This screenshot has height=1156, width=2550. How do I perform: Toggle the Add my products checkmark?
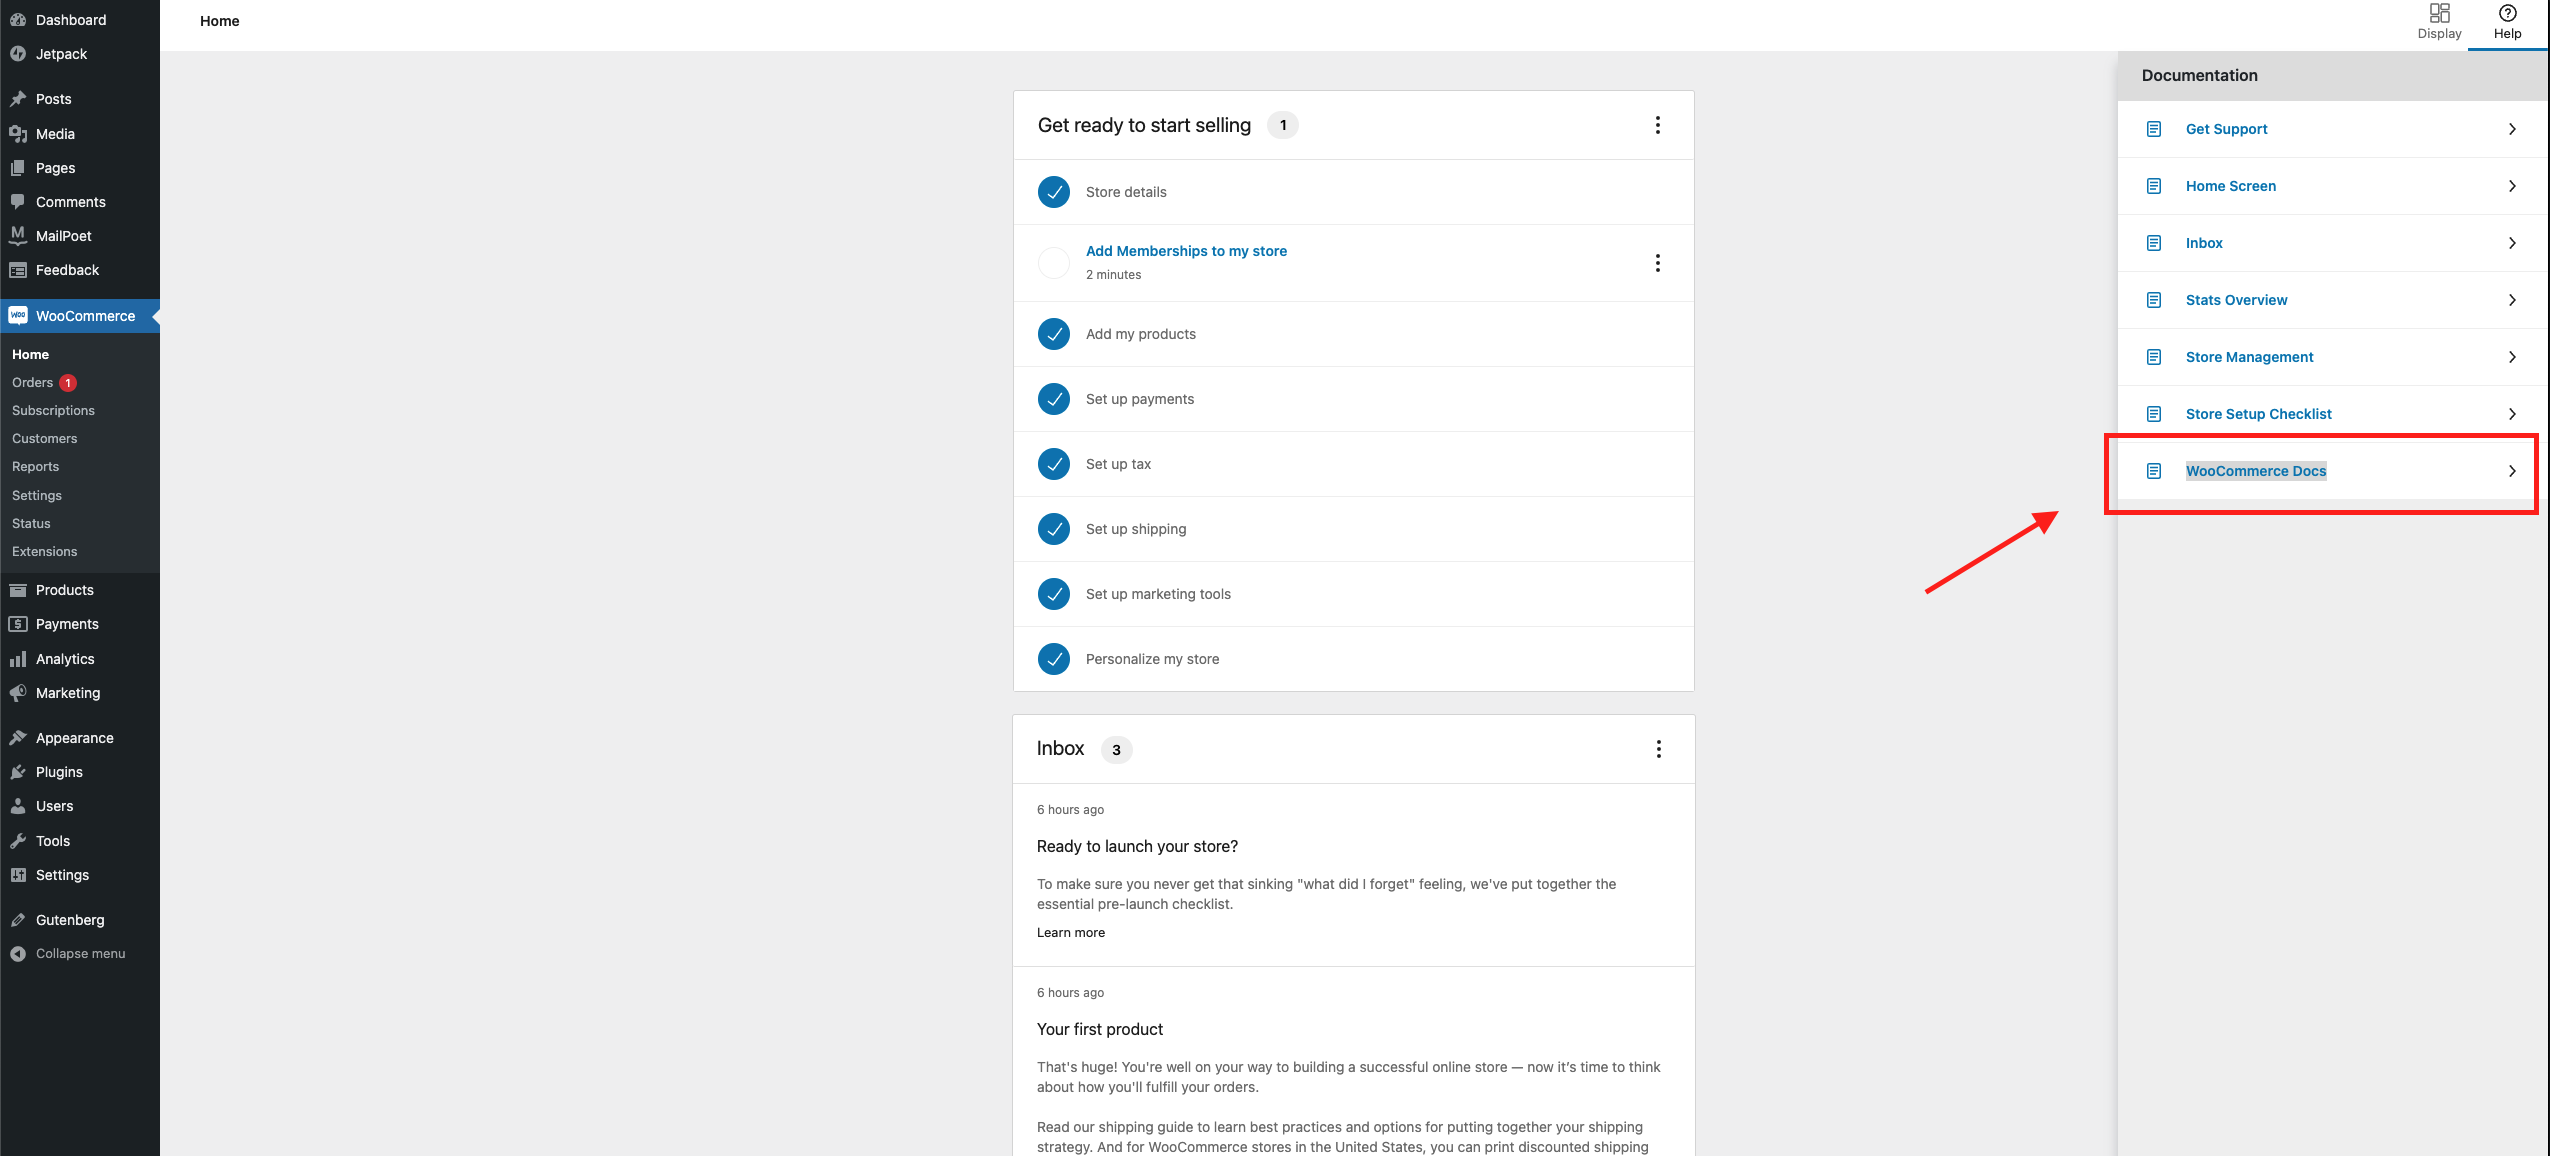1054,334
